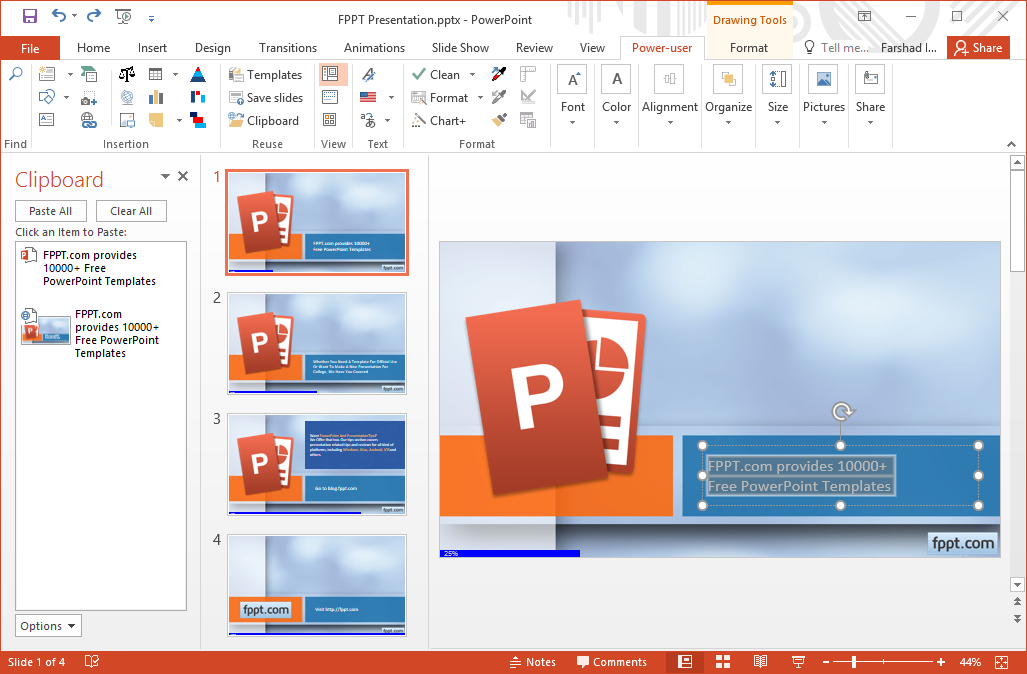Image resolution: width=1027 pixels, height=674 pixels.
Task: Click the balance scale icon in Insertion
Action: (127, 75)
